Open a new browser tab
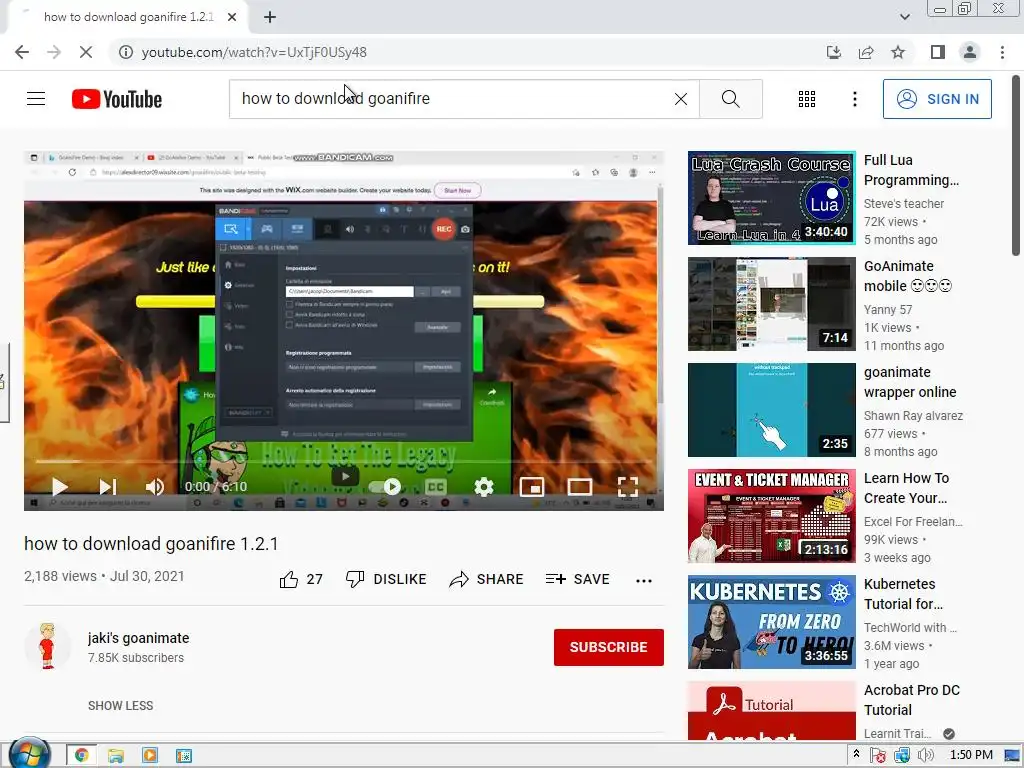 270,18
